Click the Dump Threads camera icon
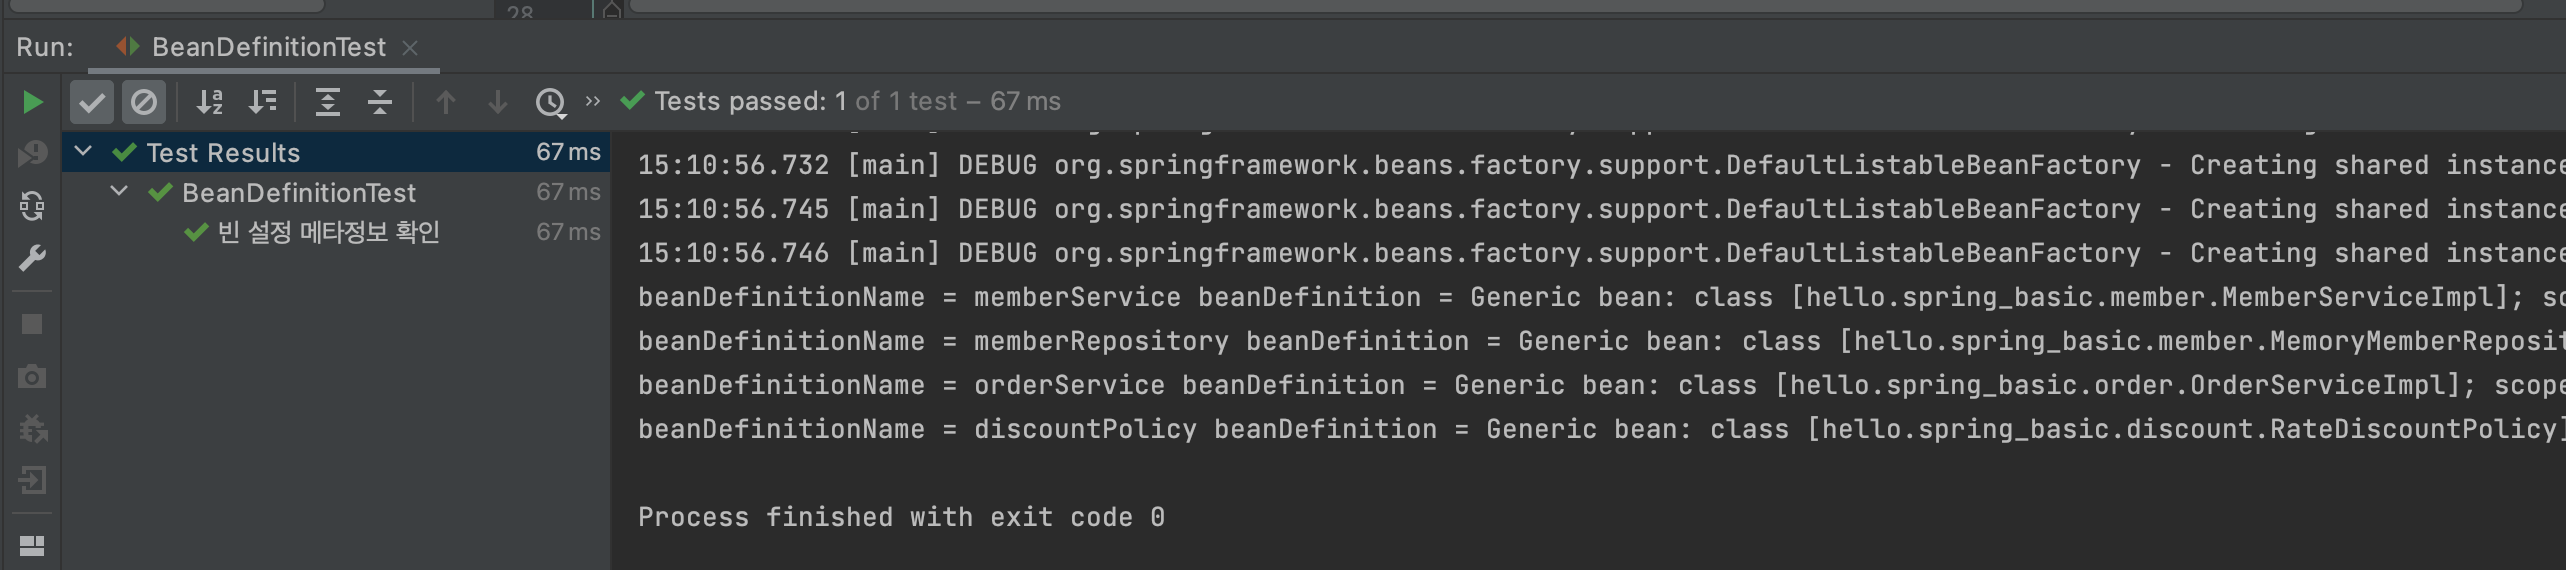This screenshot has width=2566, height=570. 32,377
